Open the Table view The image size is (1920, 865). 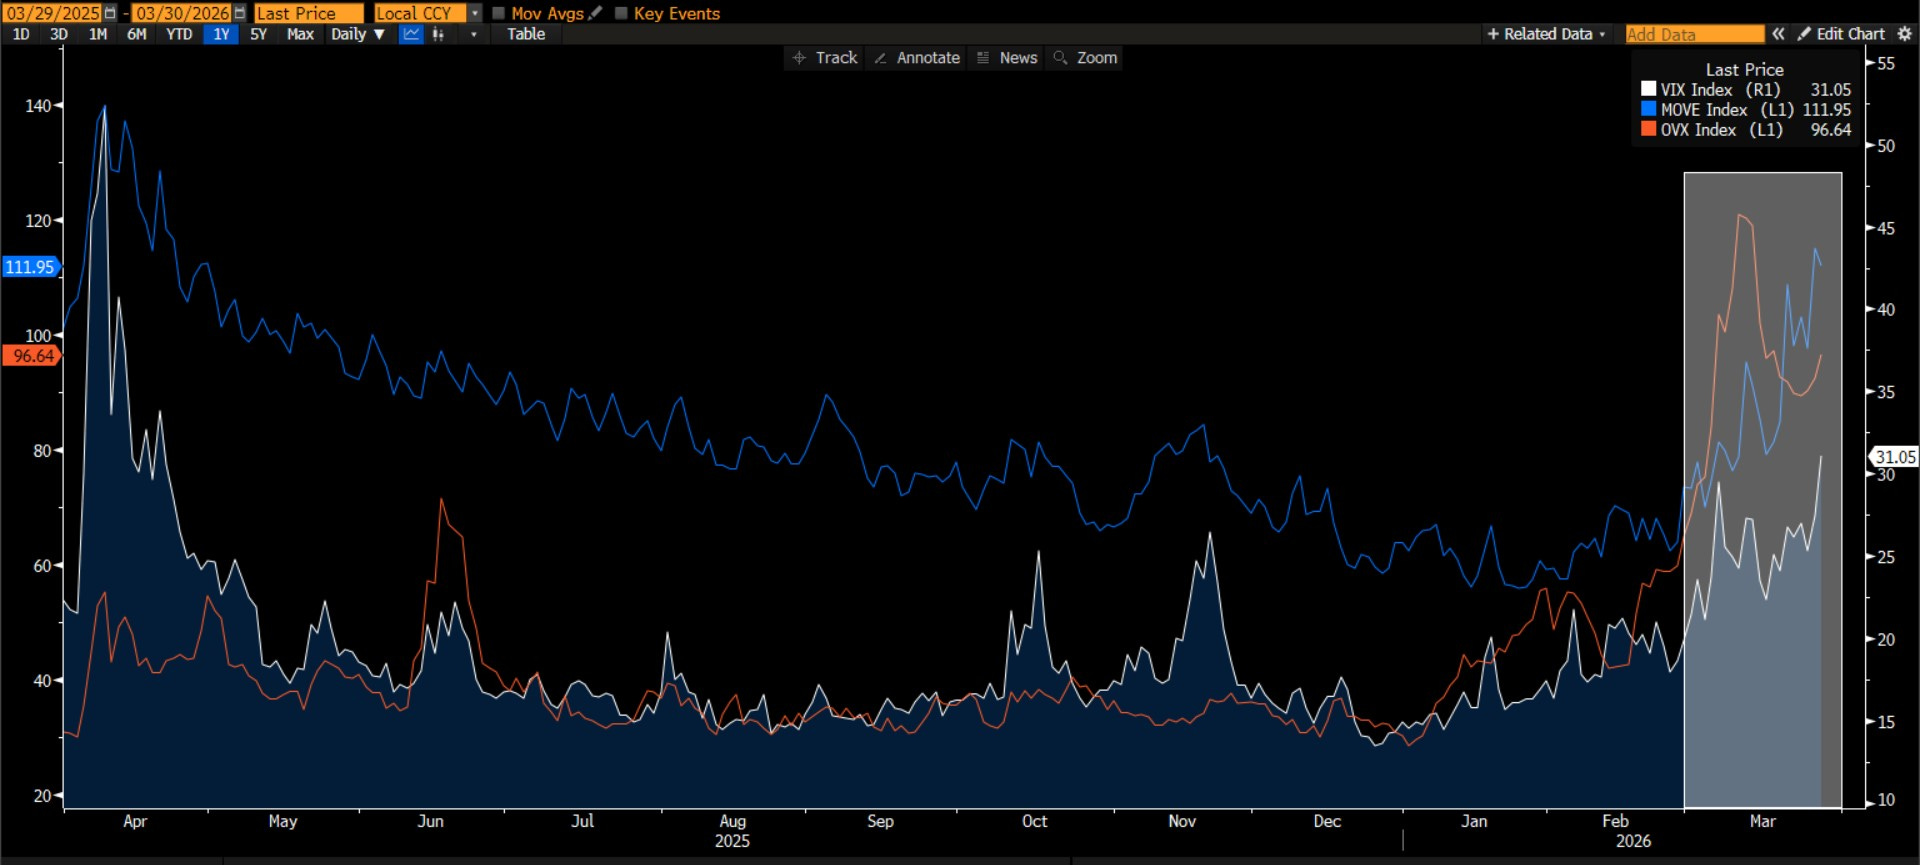click(x=525, y=34)
